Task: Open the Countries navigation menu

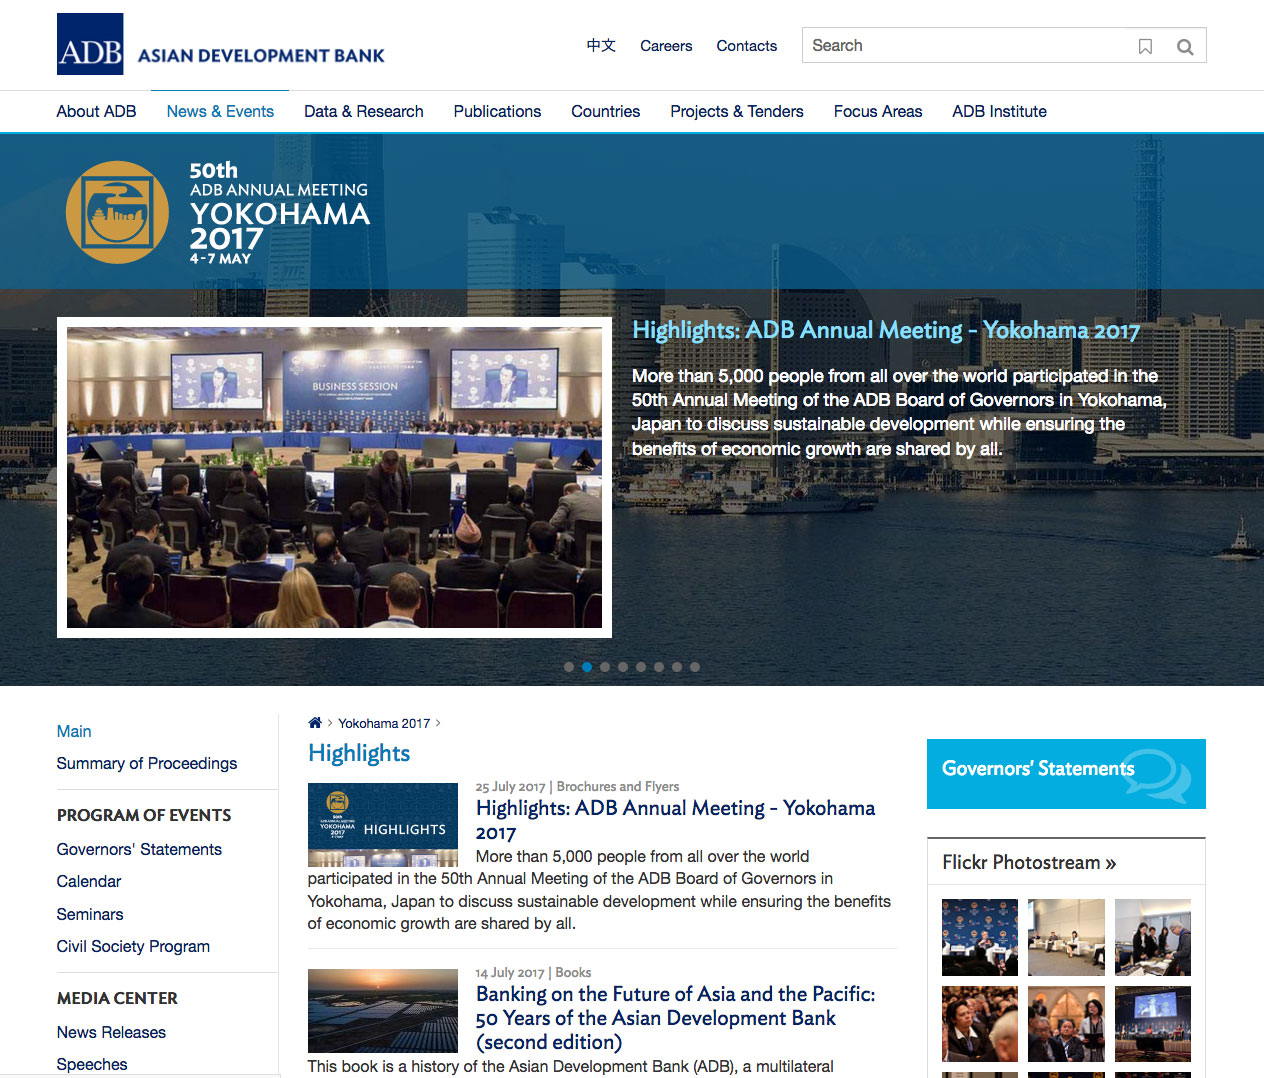Action: click(605, 111)
